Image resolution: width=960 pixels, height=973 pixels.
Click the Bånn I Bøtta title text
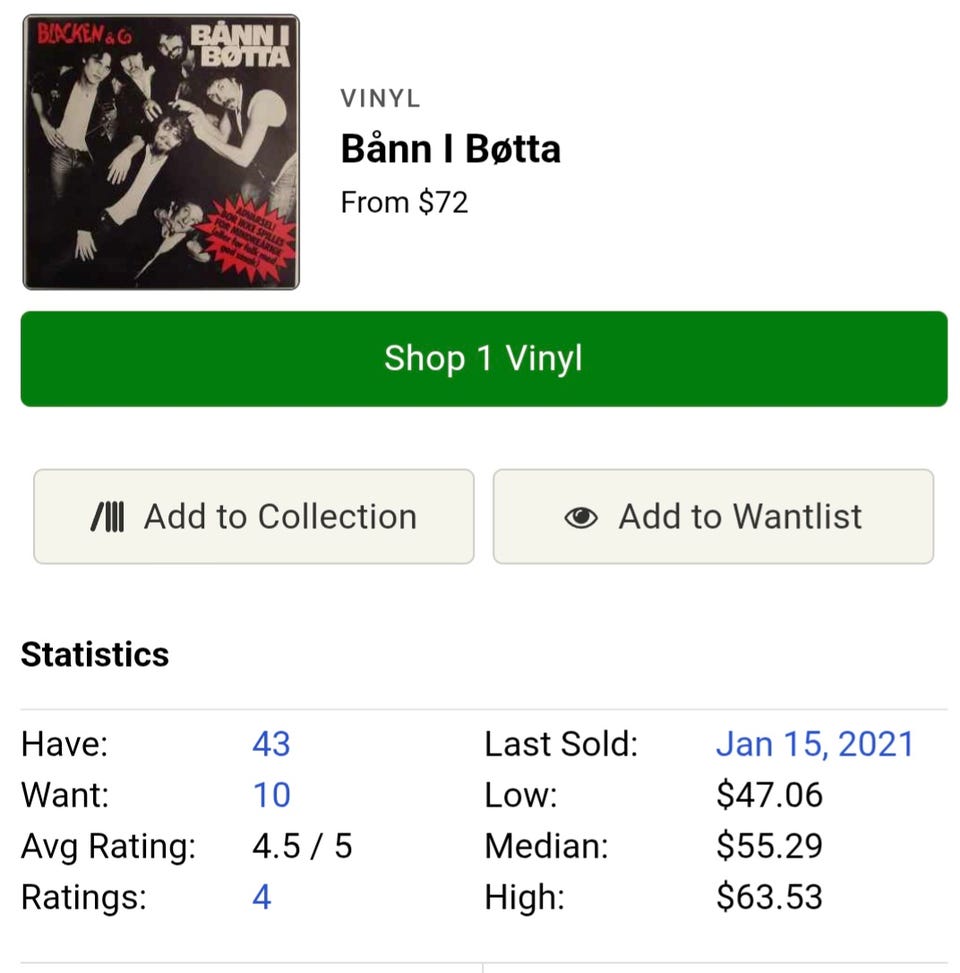tap(450, 150)
